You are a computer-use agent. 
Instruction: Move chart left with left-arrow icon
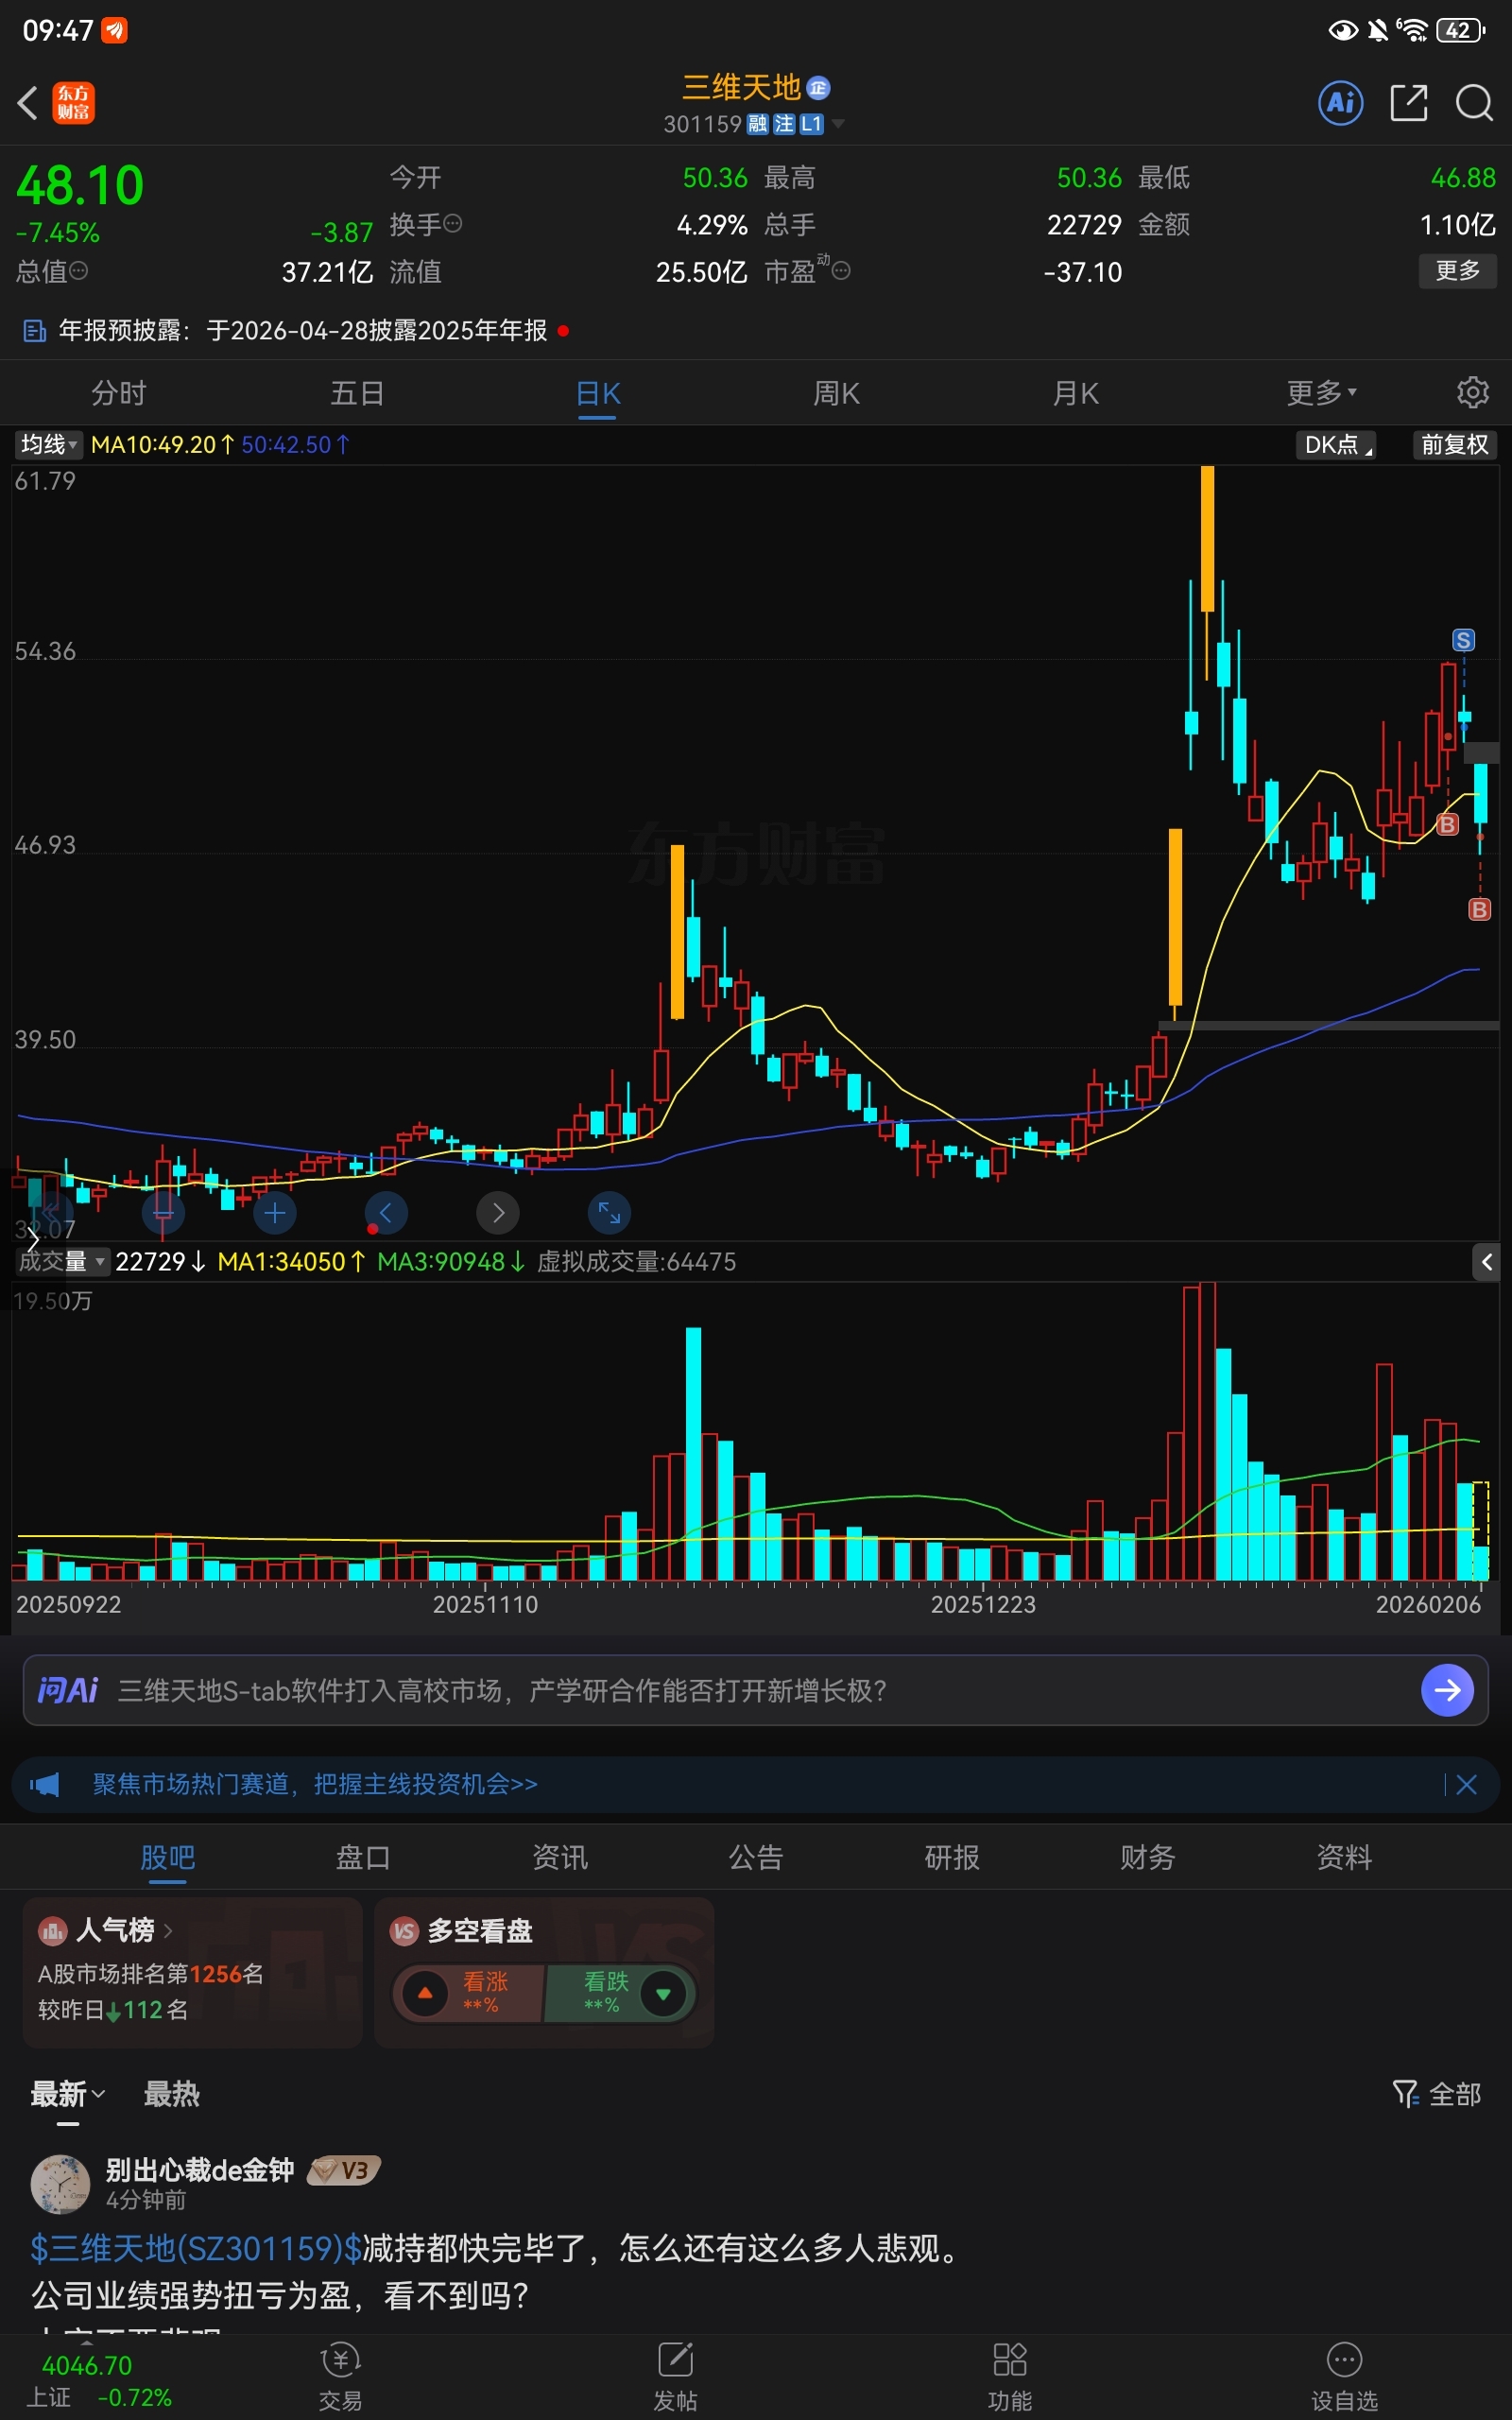point(386,1213)
